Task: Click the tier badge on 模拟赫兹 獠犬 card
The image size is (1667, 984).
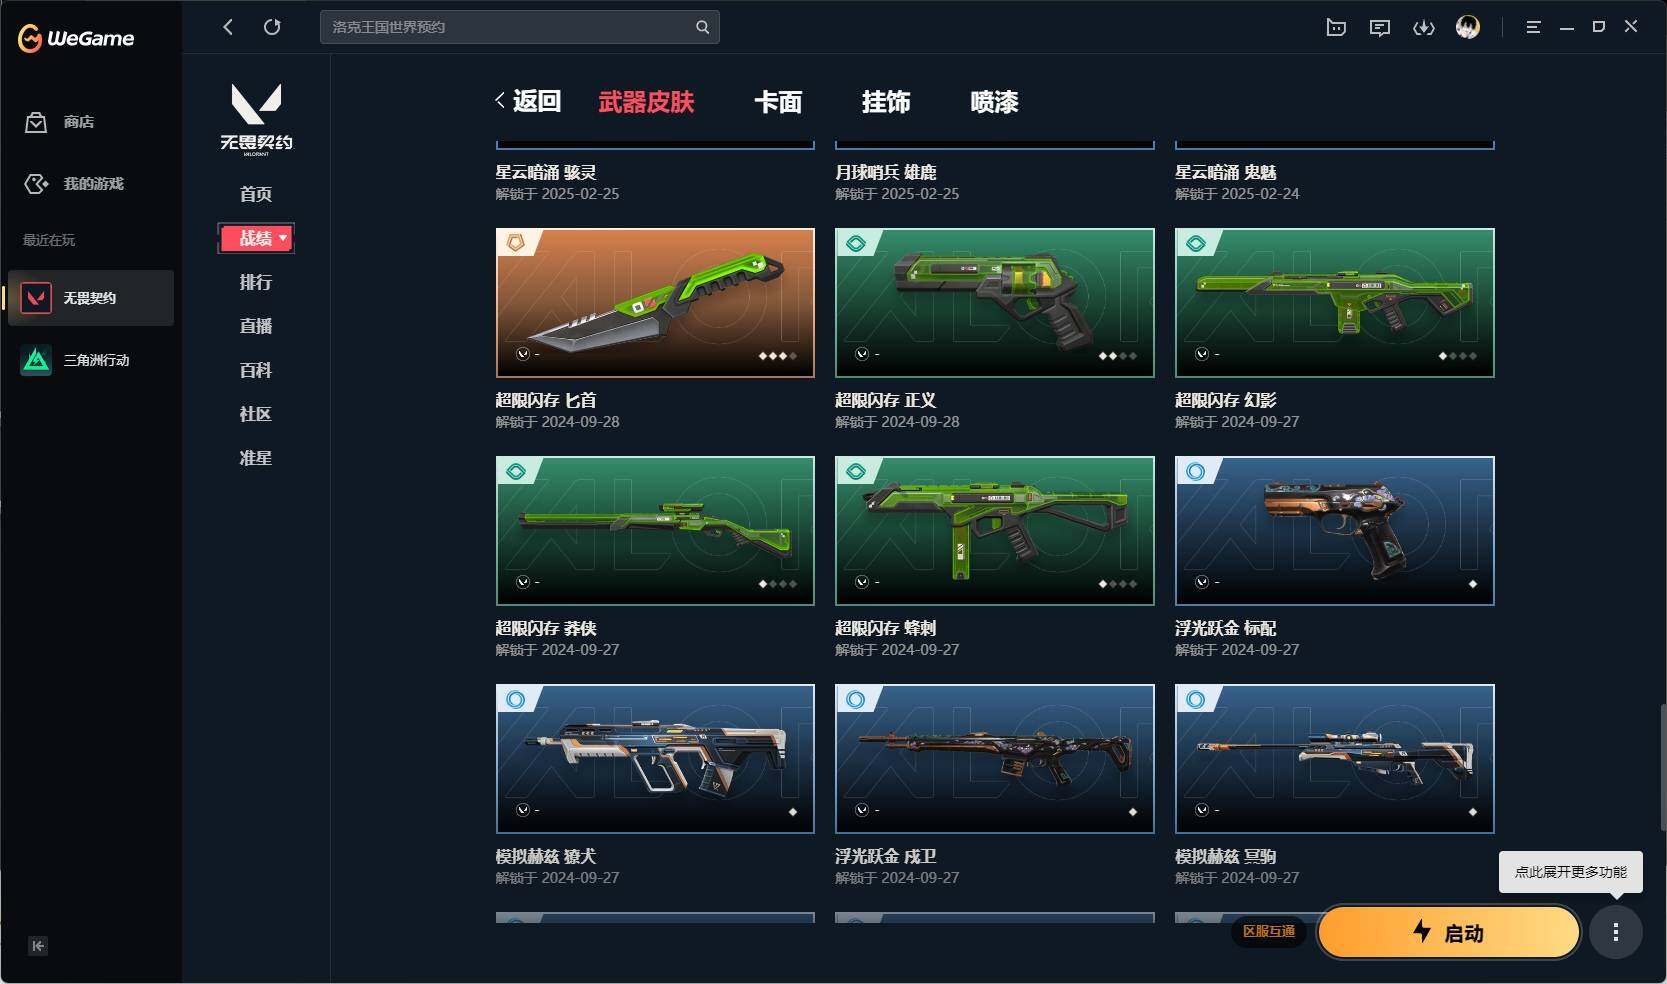Action: [x=516, y=699]
